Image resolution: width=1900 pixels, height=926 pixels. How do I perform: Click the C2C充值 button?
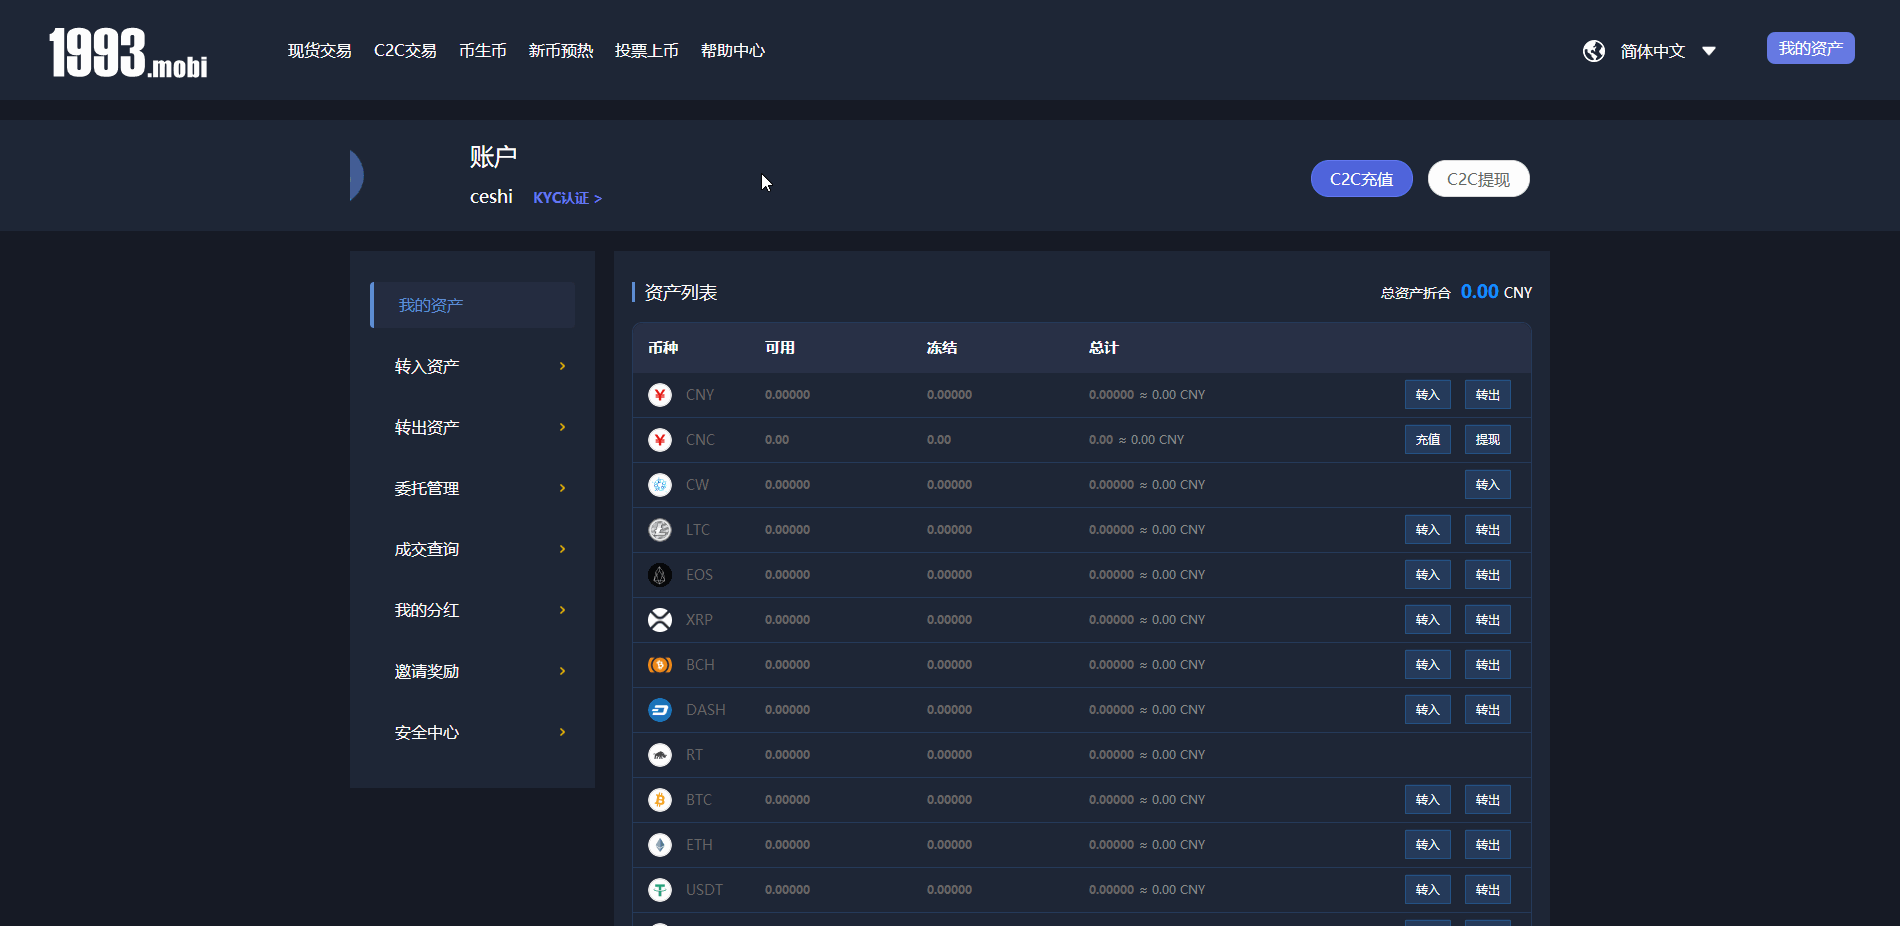click(1361, 179)
